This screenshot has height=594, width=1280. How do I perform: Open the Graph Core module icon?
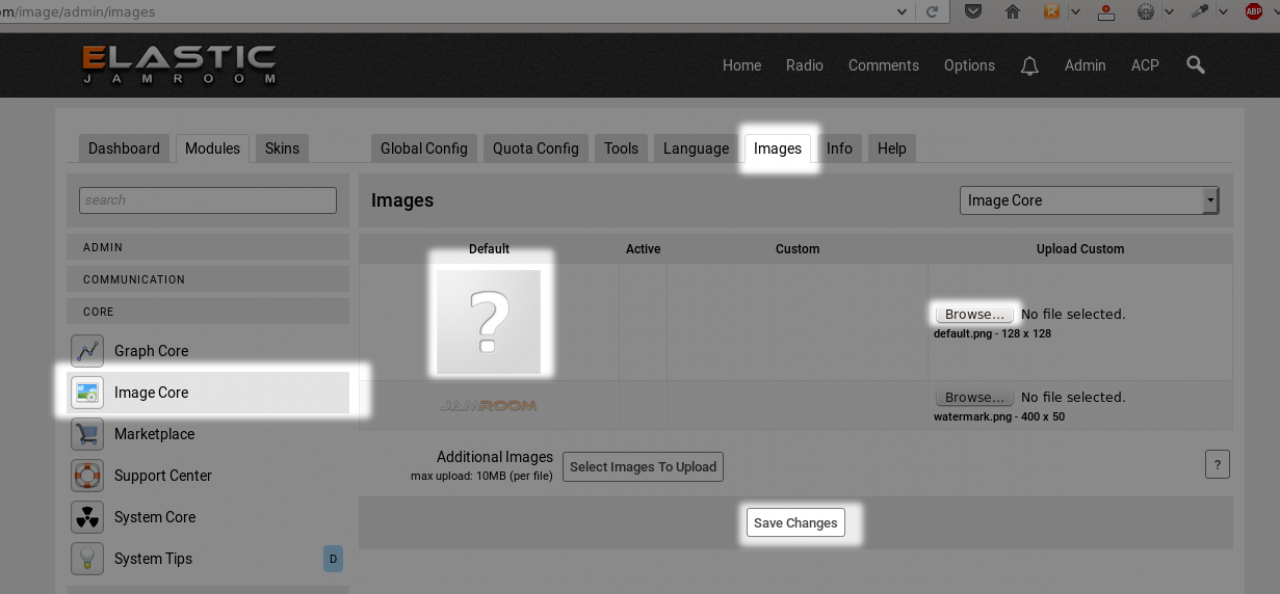click(87, 351)
